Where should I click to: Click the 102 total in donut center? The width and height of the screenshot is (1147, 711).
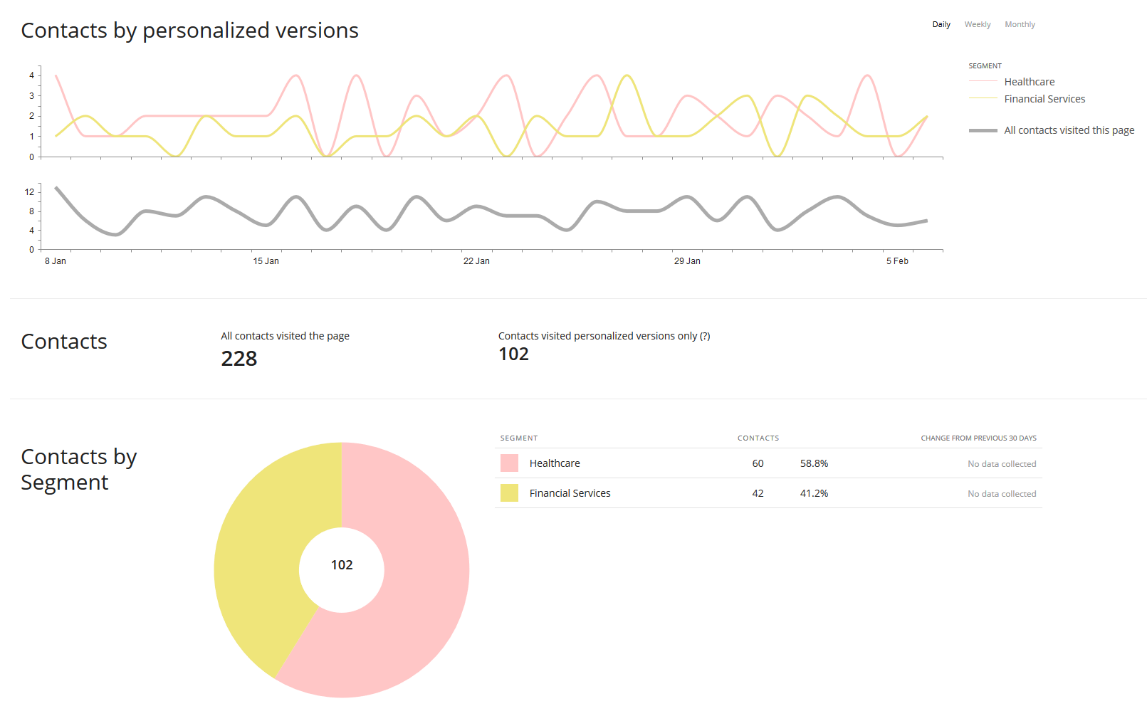(x=342, y=565)
